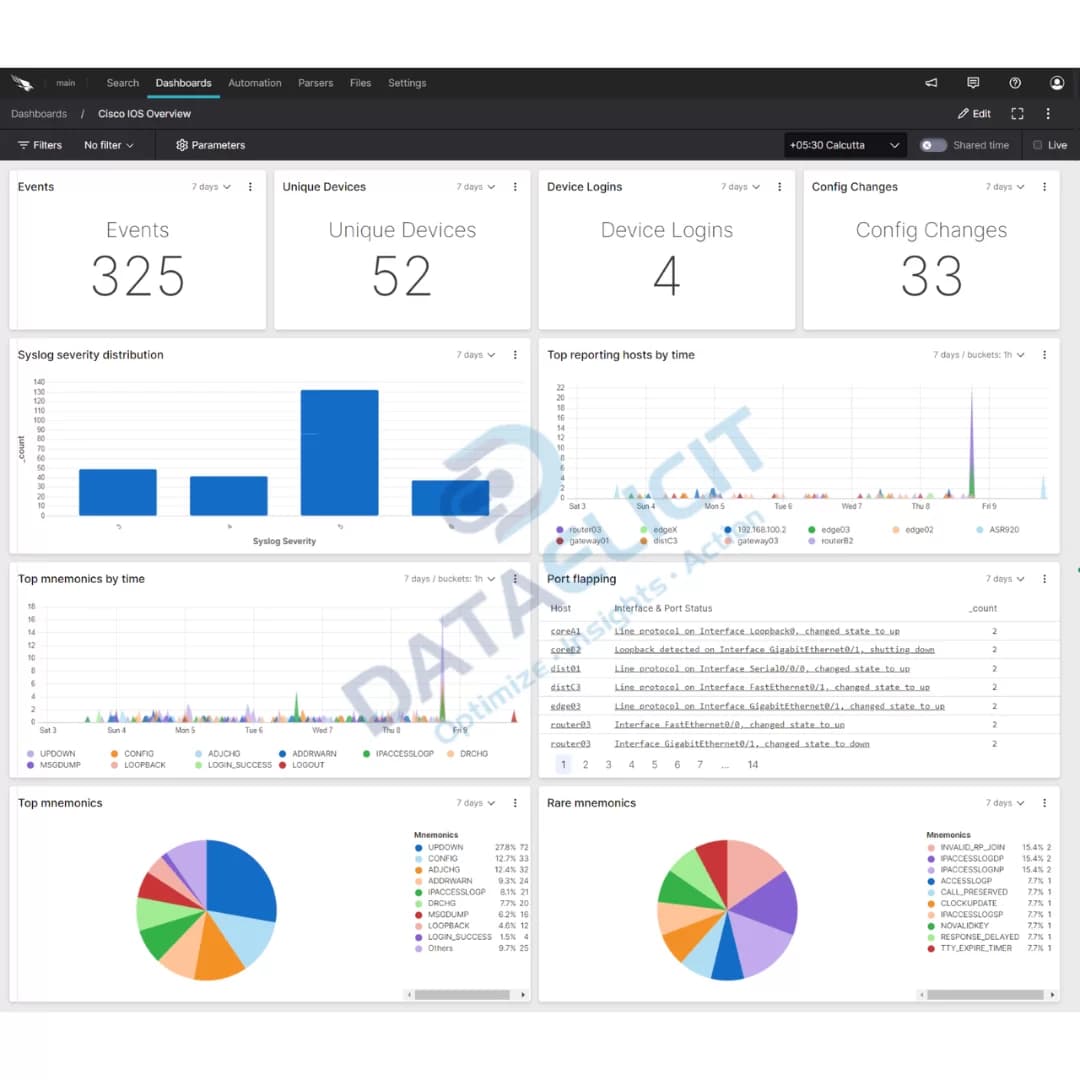Screen dimensions: 1080x1080
Task: Open the Events widget options menu
Action: pyautogui.click(x=250, y=187)
